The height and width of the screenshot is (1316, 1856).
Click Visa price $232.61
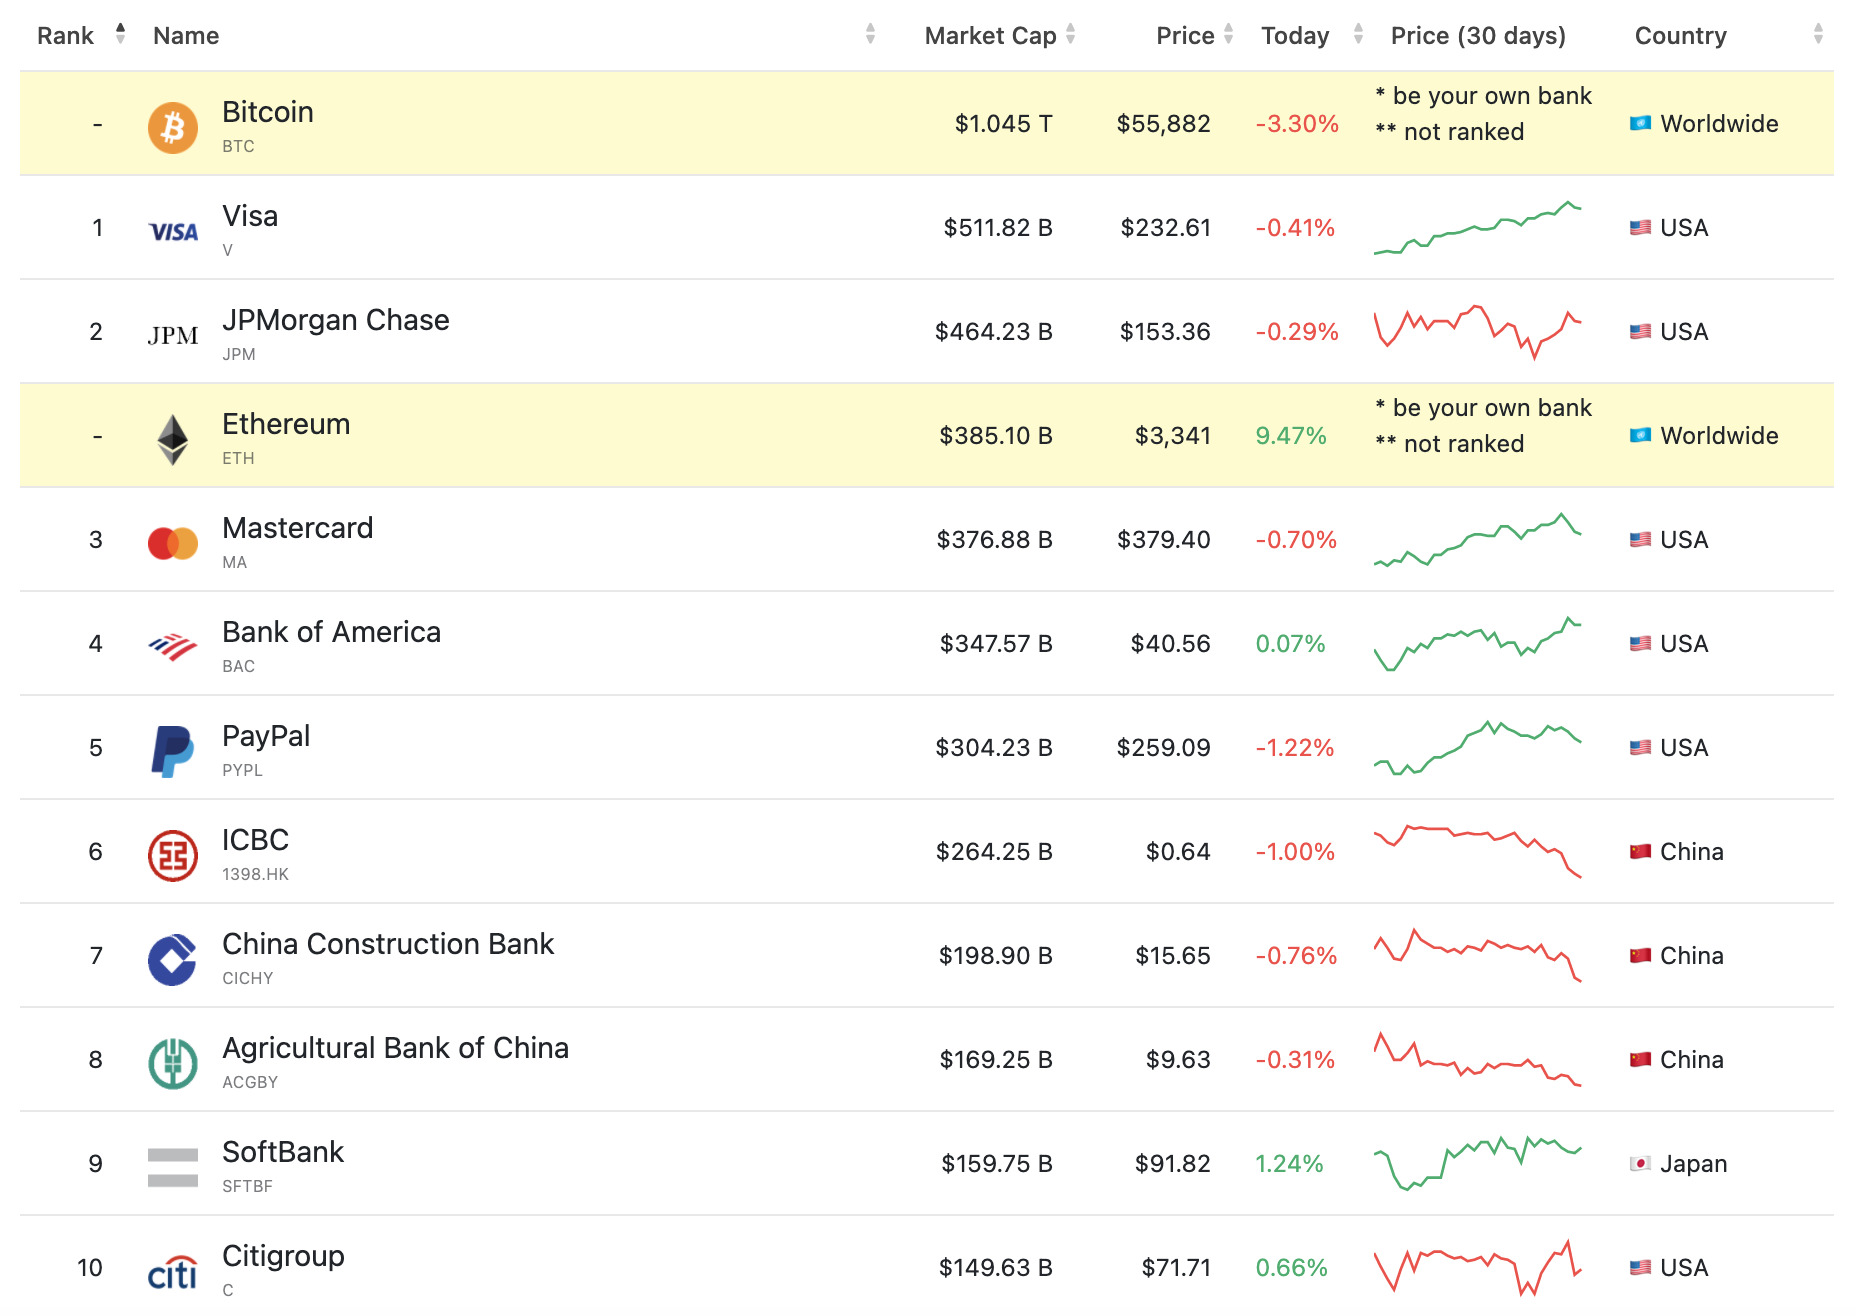pos(1165,228)
